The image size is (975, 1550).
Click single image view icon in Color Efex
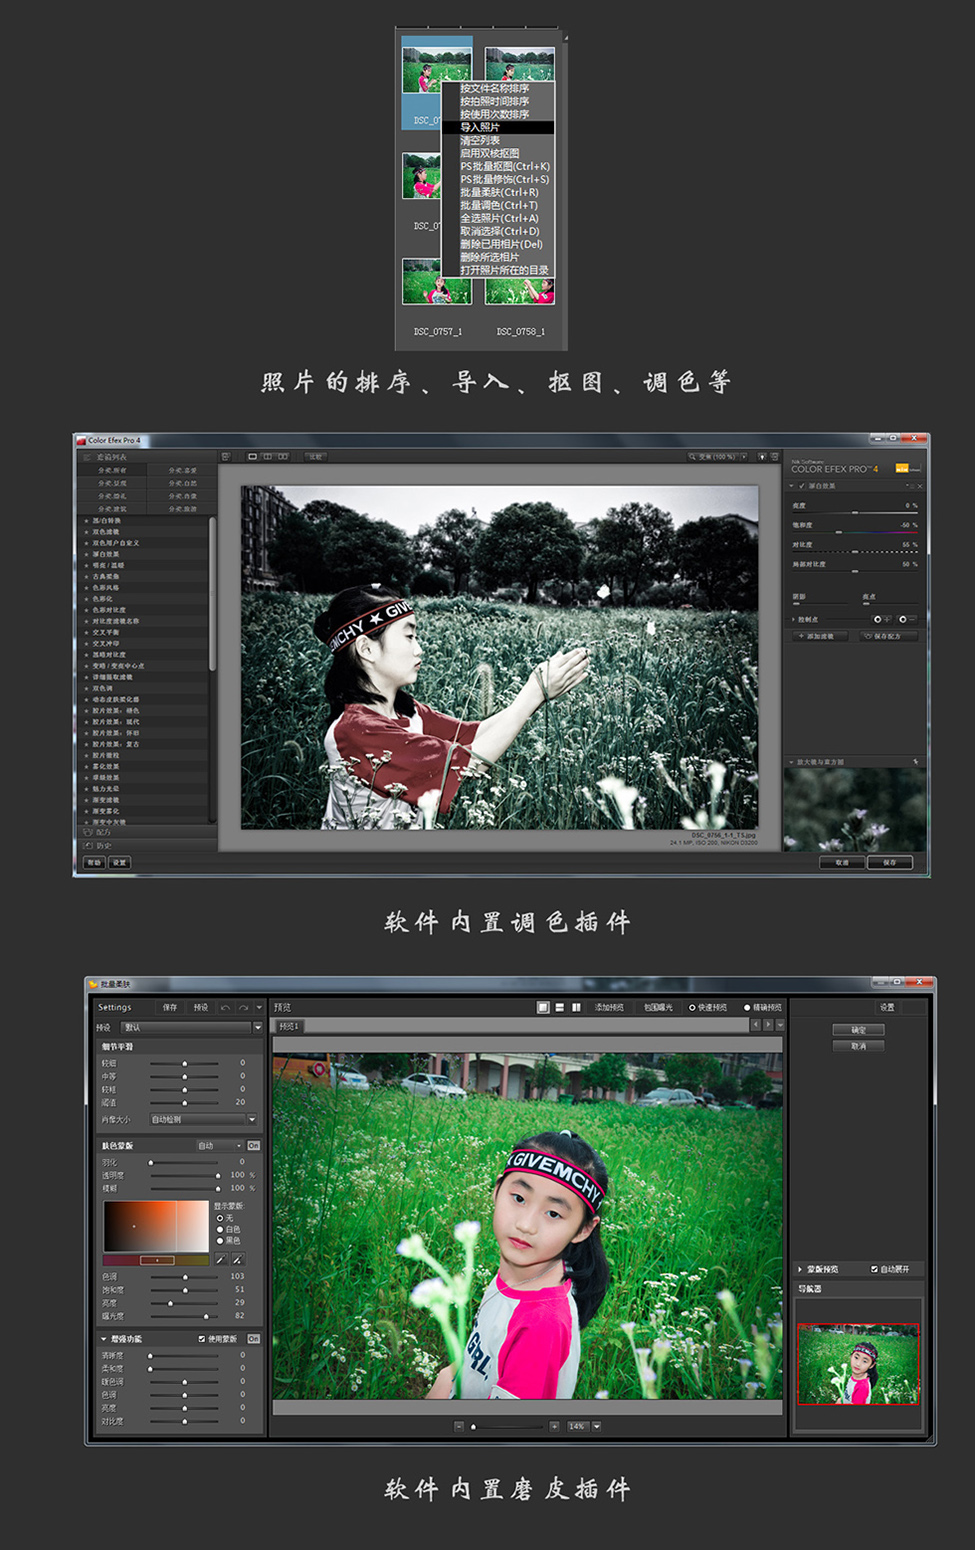253,457
